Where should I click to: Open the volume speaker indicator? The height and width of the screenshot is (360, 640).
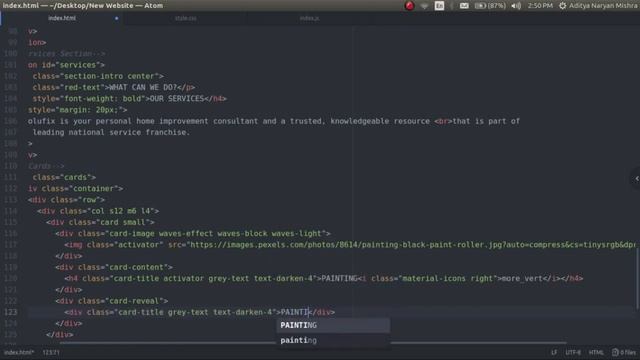[x=516, y=6]
